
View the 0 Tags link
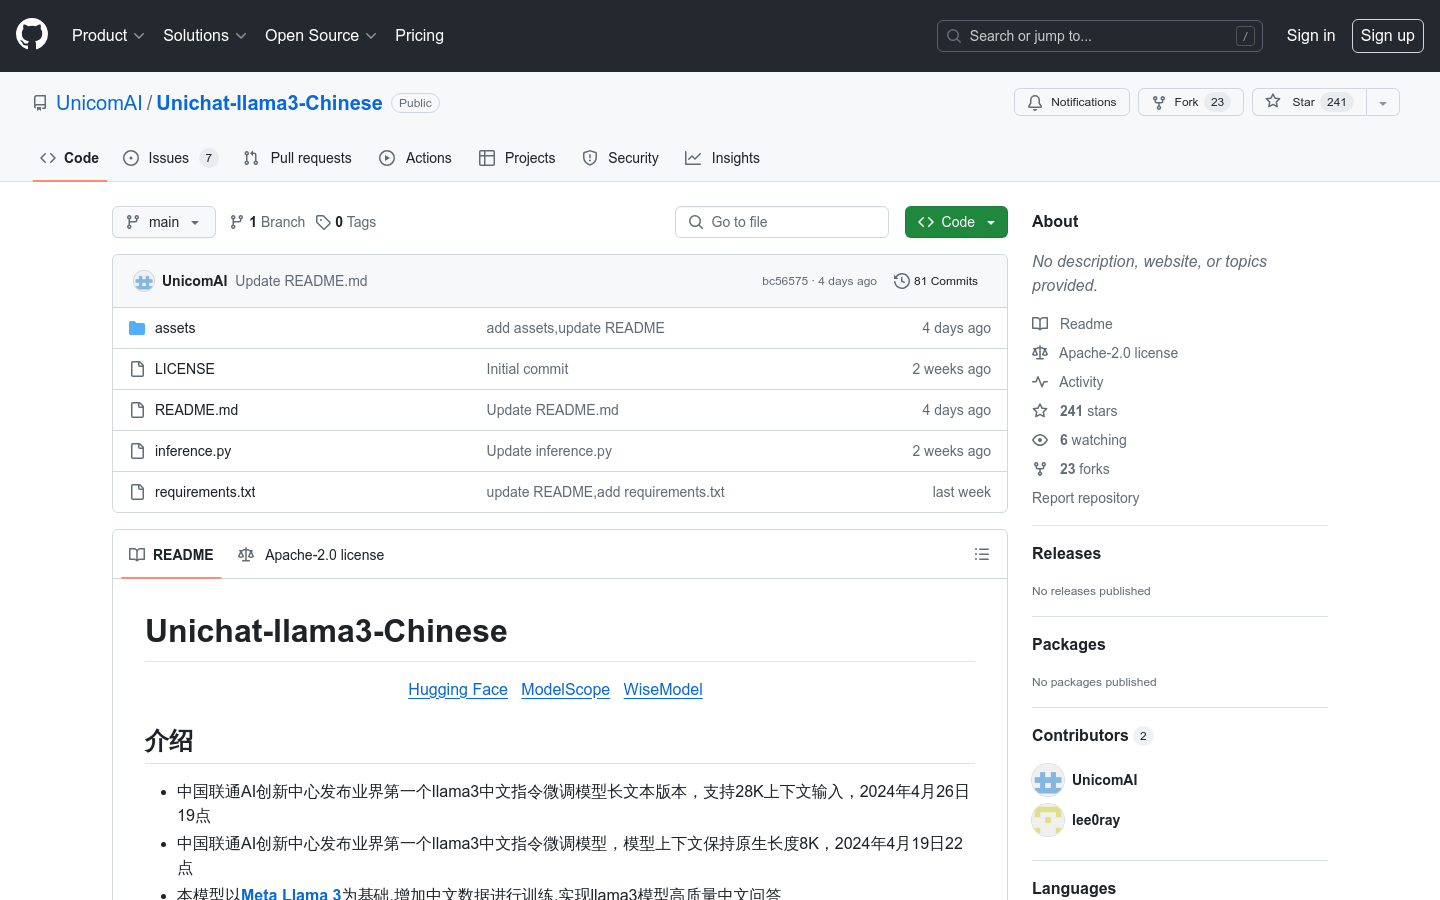tap(346, 222)
